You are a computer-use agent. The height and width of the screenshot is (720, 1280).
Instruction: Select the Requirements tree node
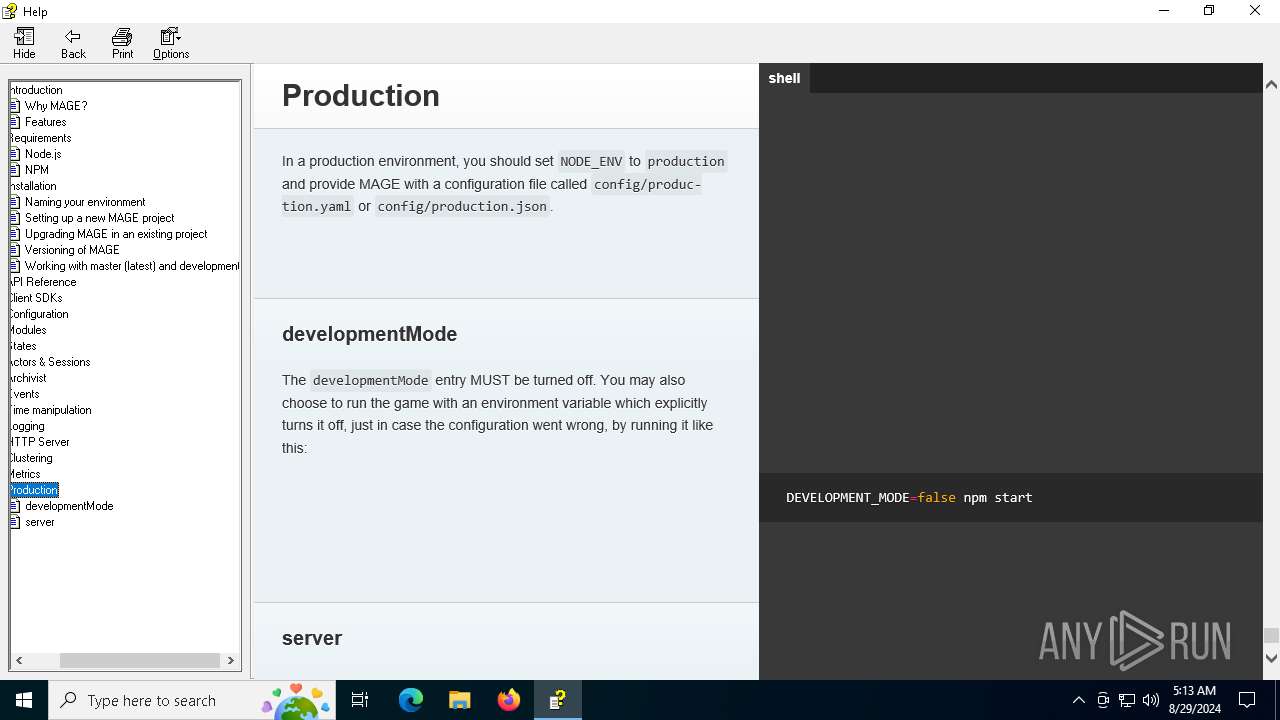pos(40,138)
